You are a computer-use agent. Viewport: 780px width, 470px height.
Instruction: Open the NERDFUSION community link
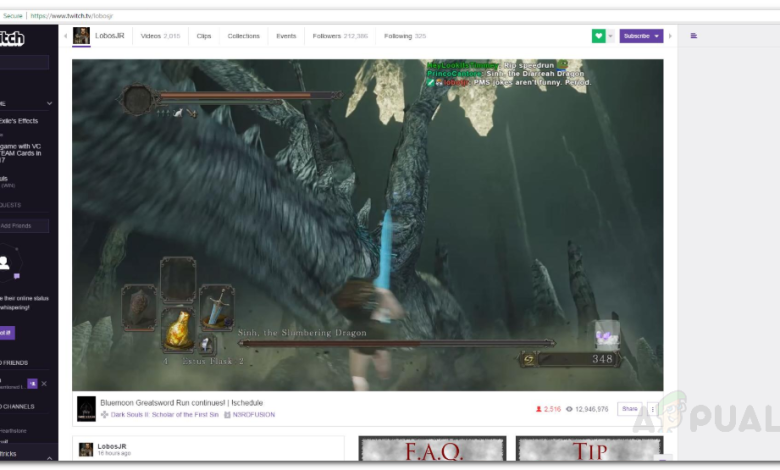tap(254, 414)
